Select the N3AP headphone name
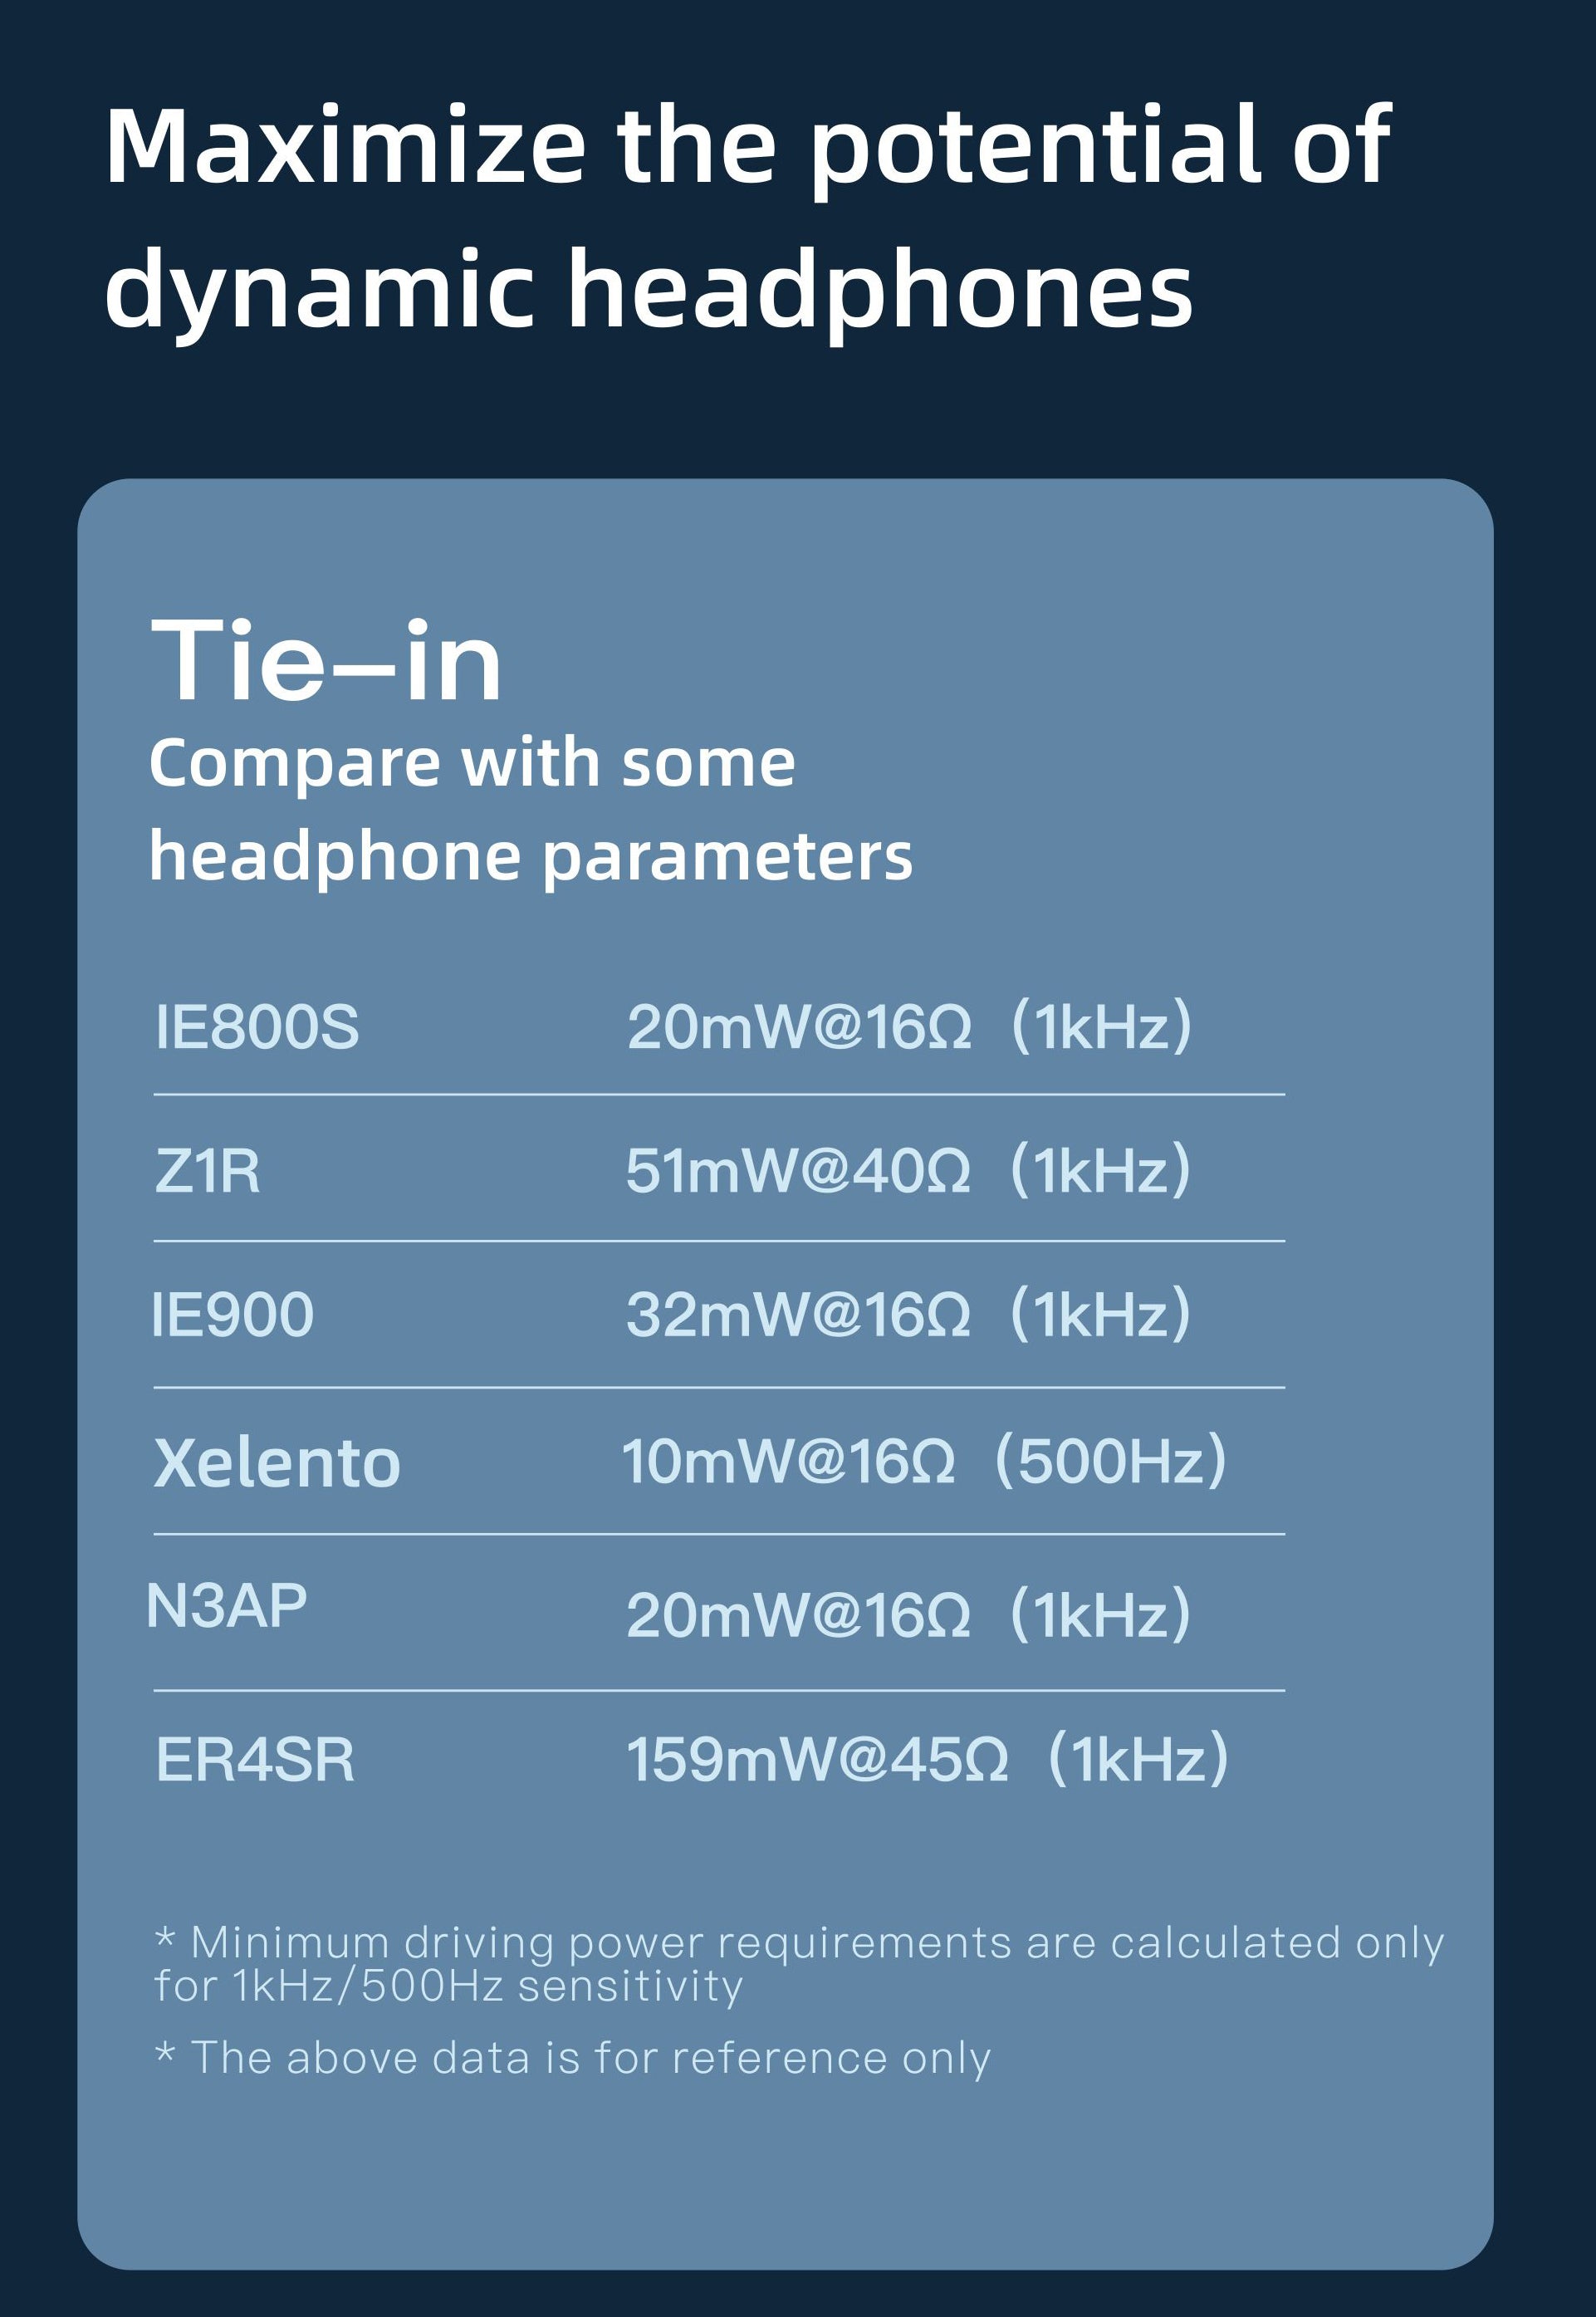Screen dimensions: 1596x2317 tap(226, 1607)
